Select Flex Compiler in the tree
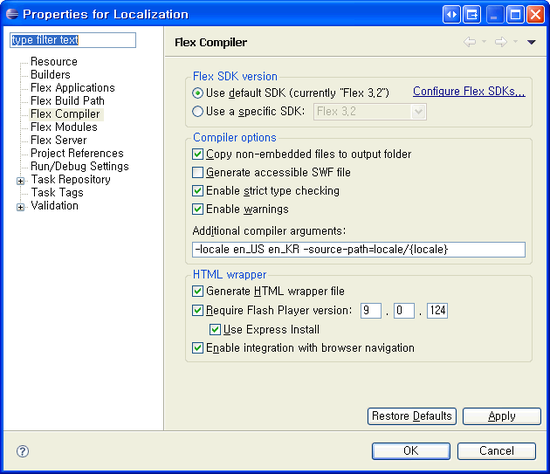The width and height of the screenshot is (550, 474). pyautogui.click(x=65, y=114)
